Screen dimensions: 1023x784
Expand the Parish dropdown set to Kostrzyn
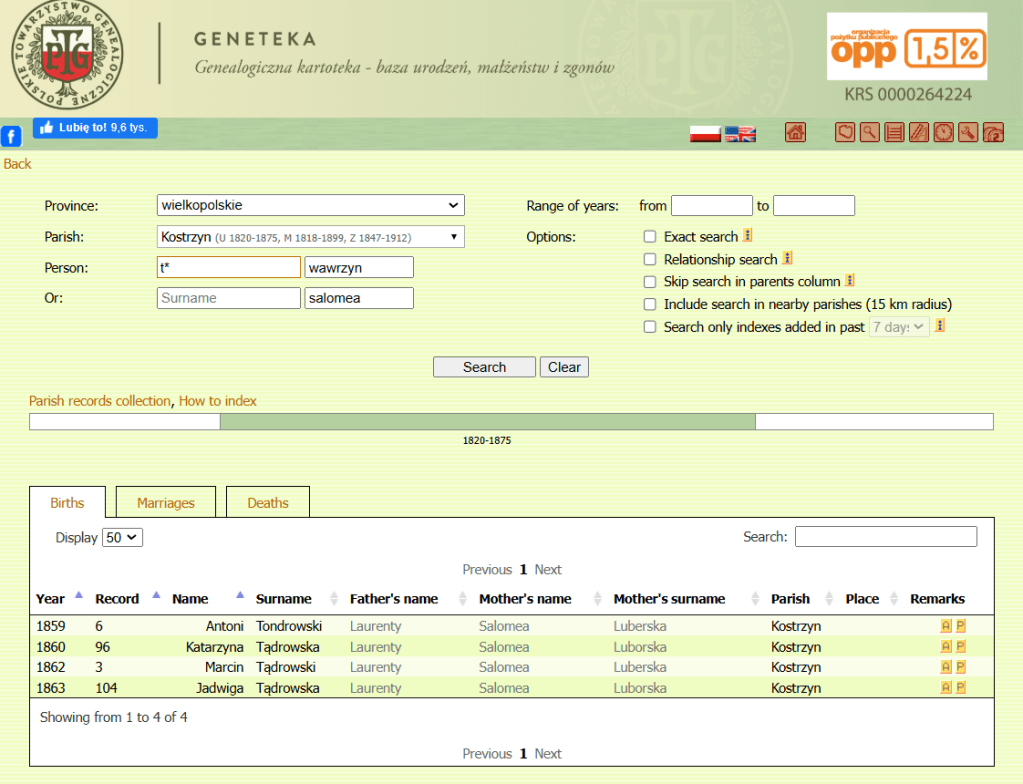[x=310, y=237]
